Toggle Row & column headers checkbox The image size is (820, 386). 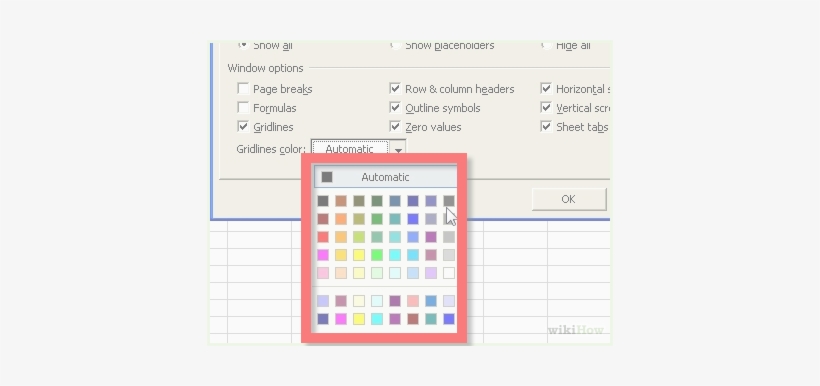tap(395, 88)
